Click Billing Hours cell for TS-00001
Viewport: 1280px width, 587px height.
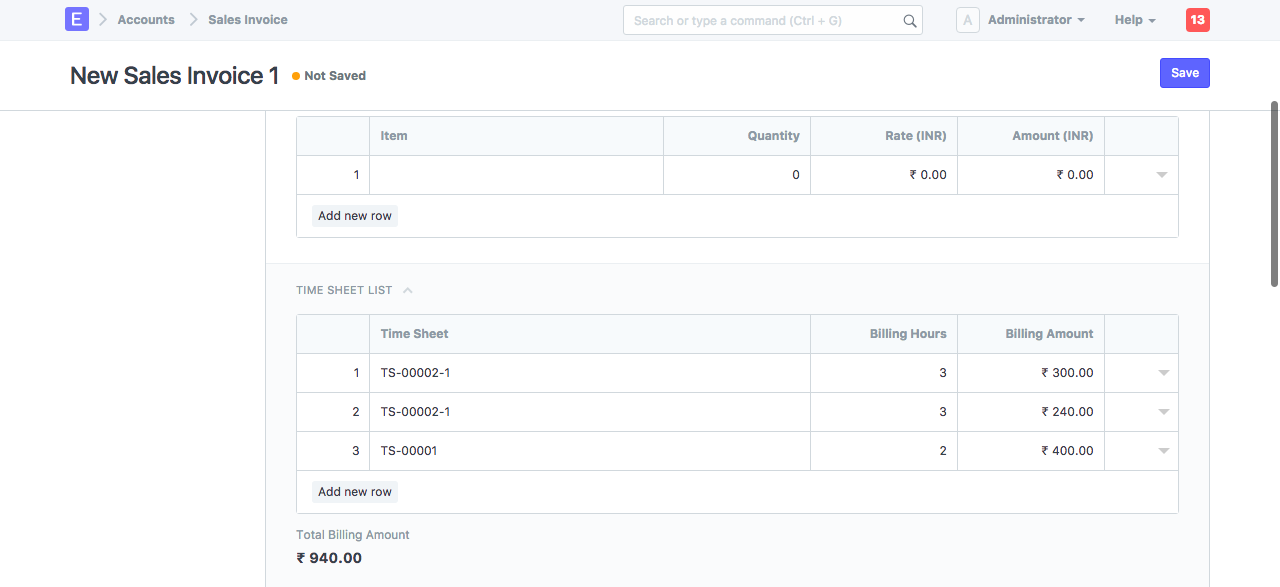tap(883, 451)
